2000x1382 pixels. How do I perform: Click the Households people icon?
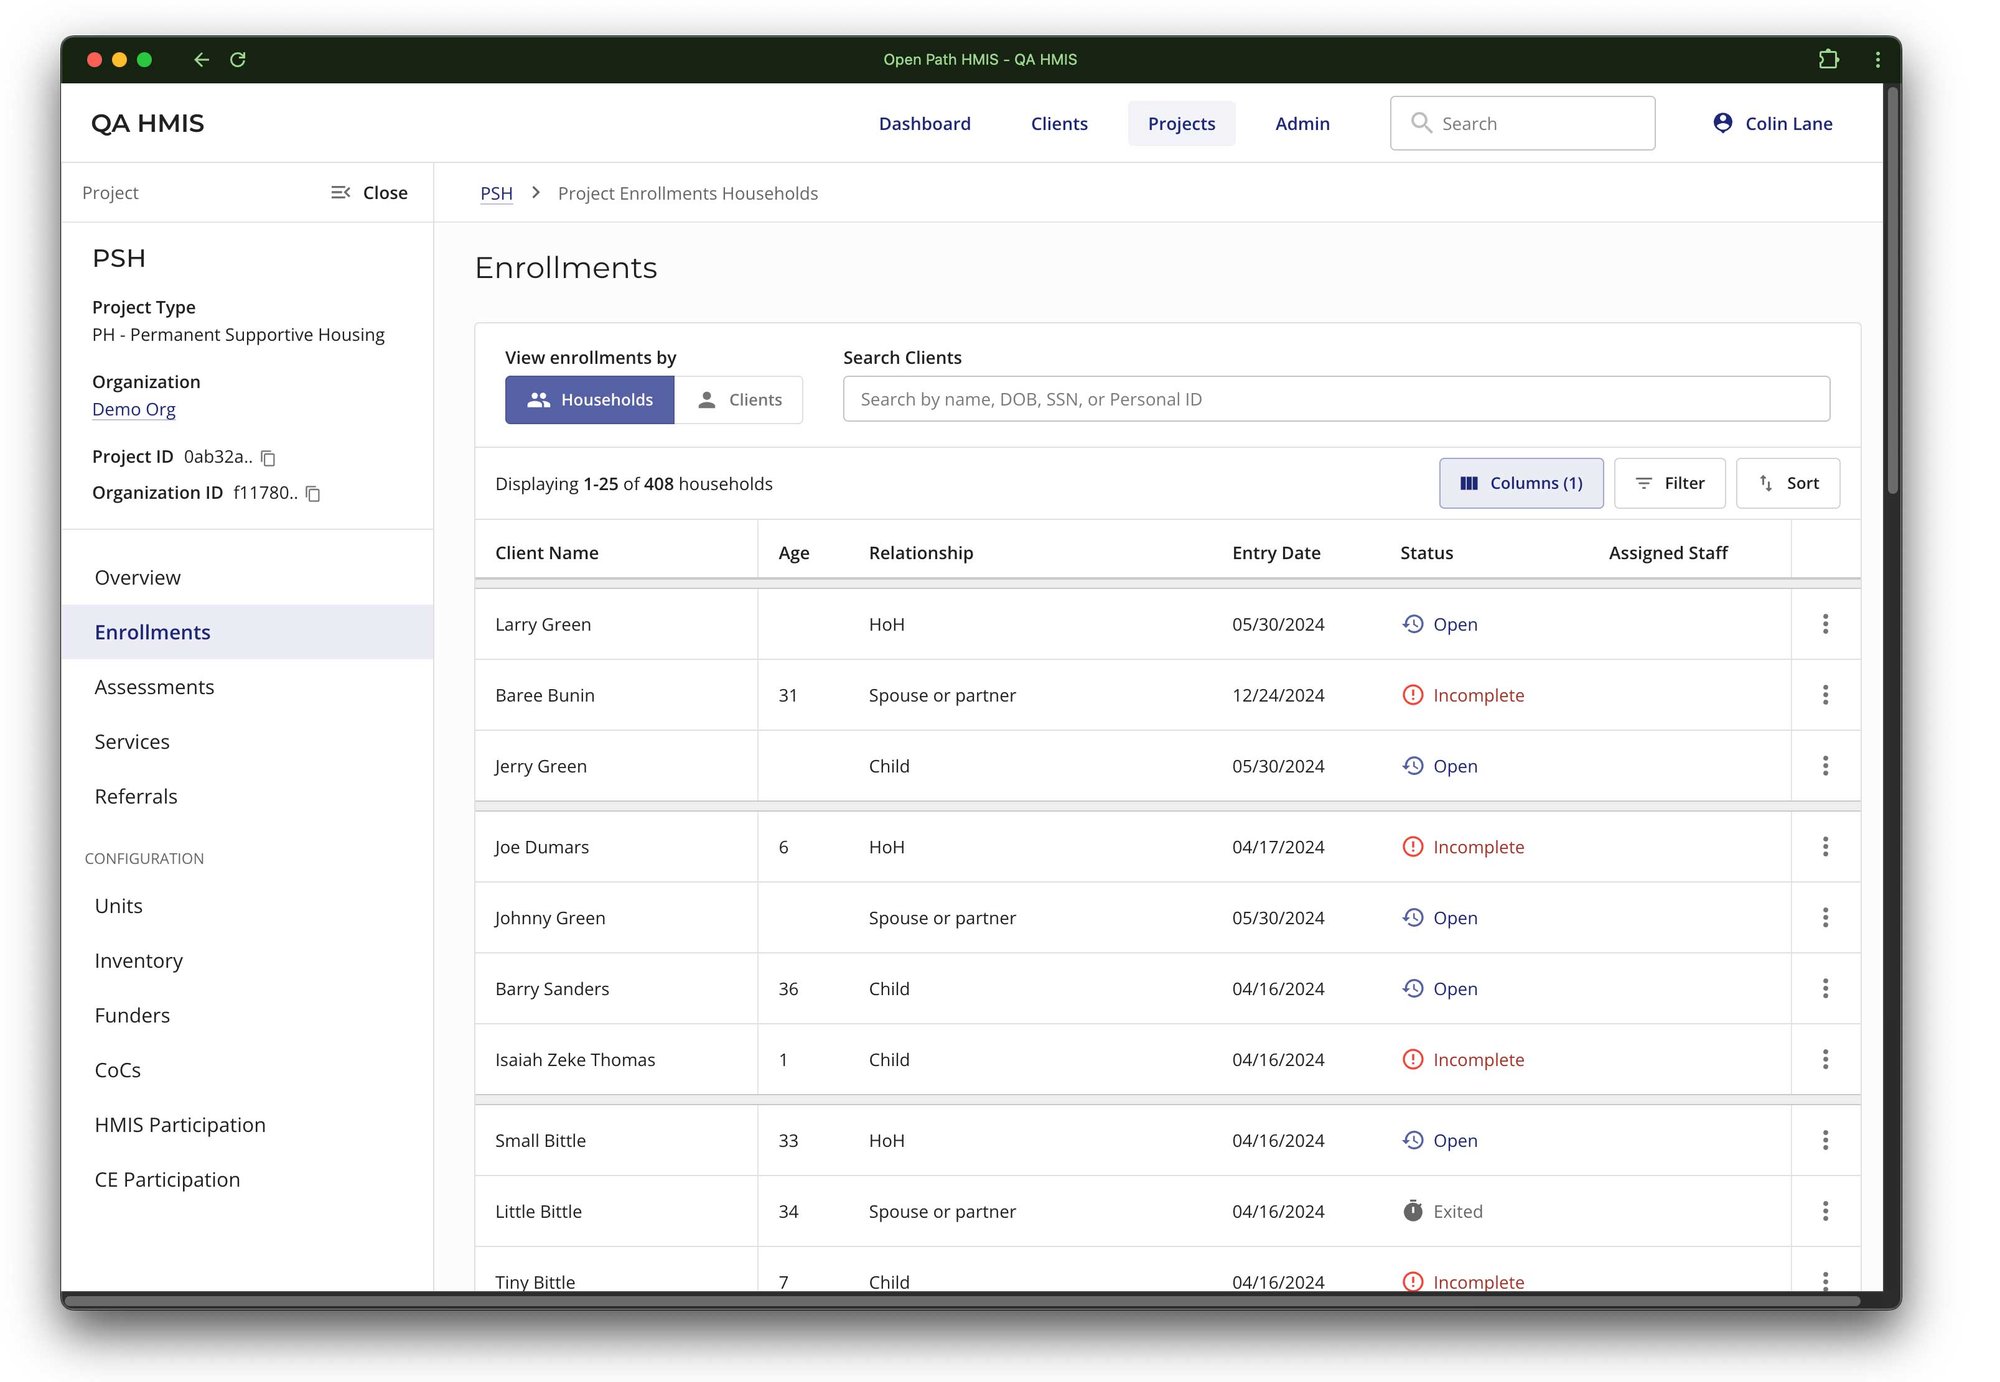(538, 399)
